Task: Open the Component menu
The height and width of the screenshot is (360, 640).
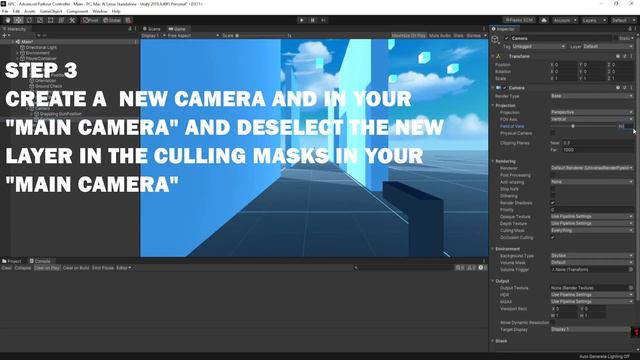Action: click(77, 11)
